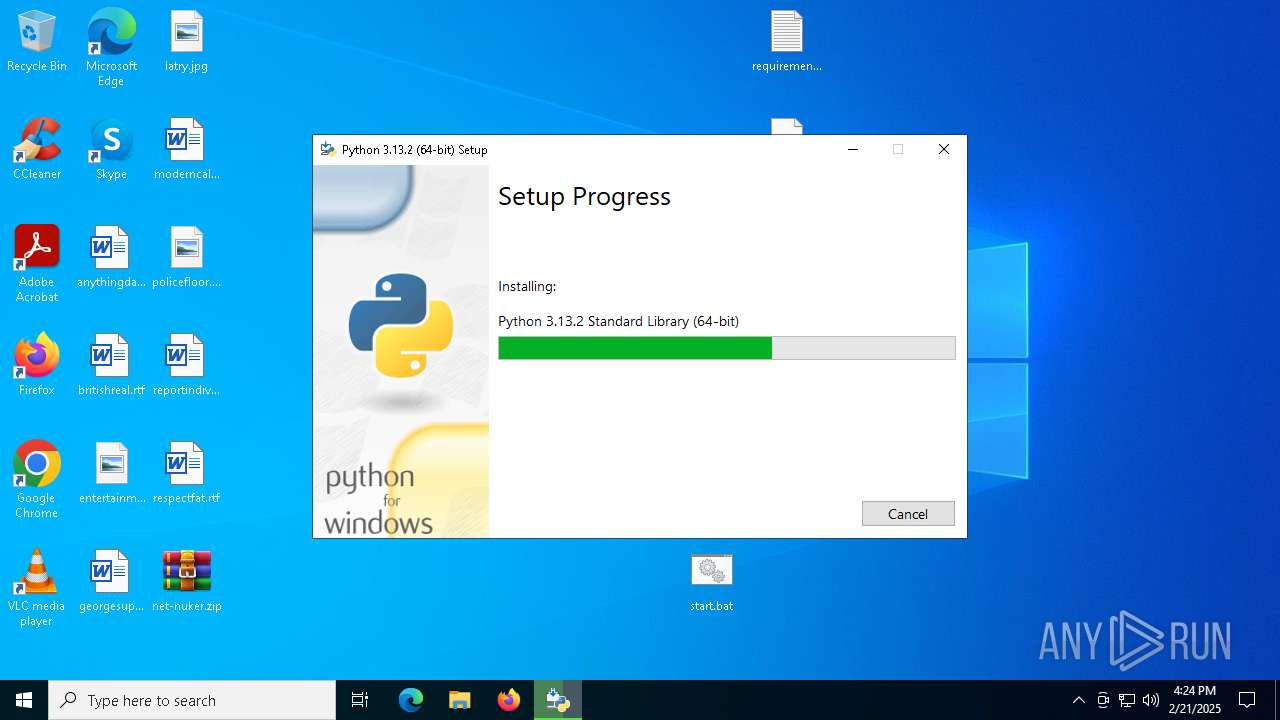This screenshot has width=1280, height=720.
Task: Open the clock showing 4:24 PM
Action: (1195, 700)
